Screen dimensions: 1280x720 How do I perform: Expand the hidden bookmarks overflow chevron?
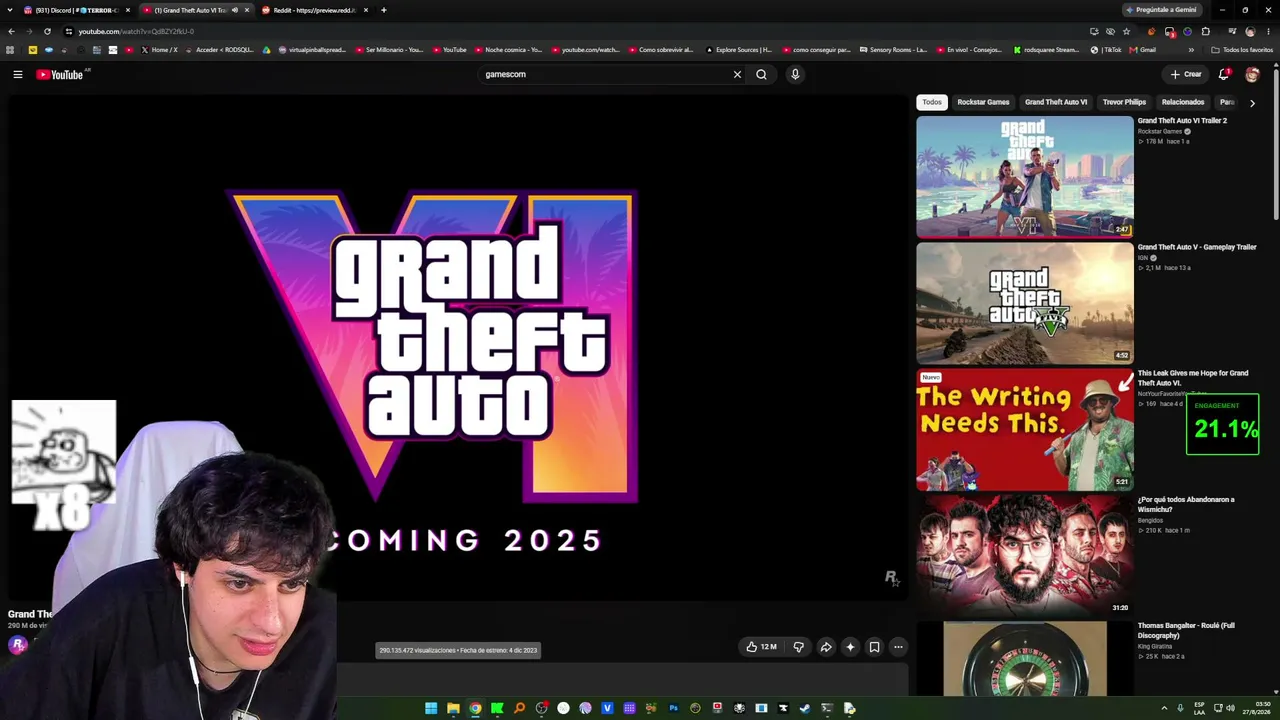[x=1191, y=50]
